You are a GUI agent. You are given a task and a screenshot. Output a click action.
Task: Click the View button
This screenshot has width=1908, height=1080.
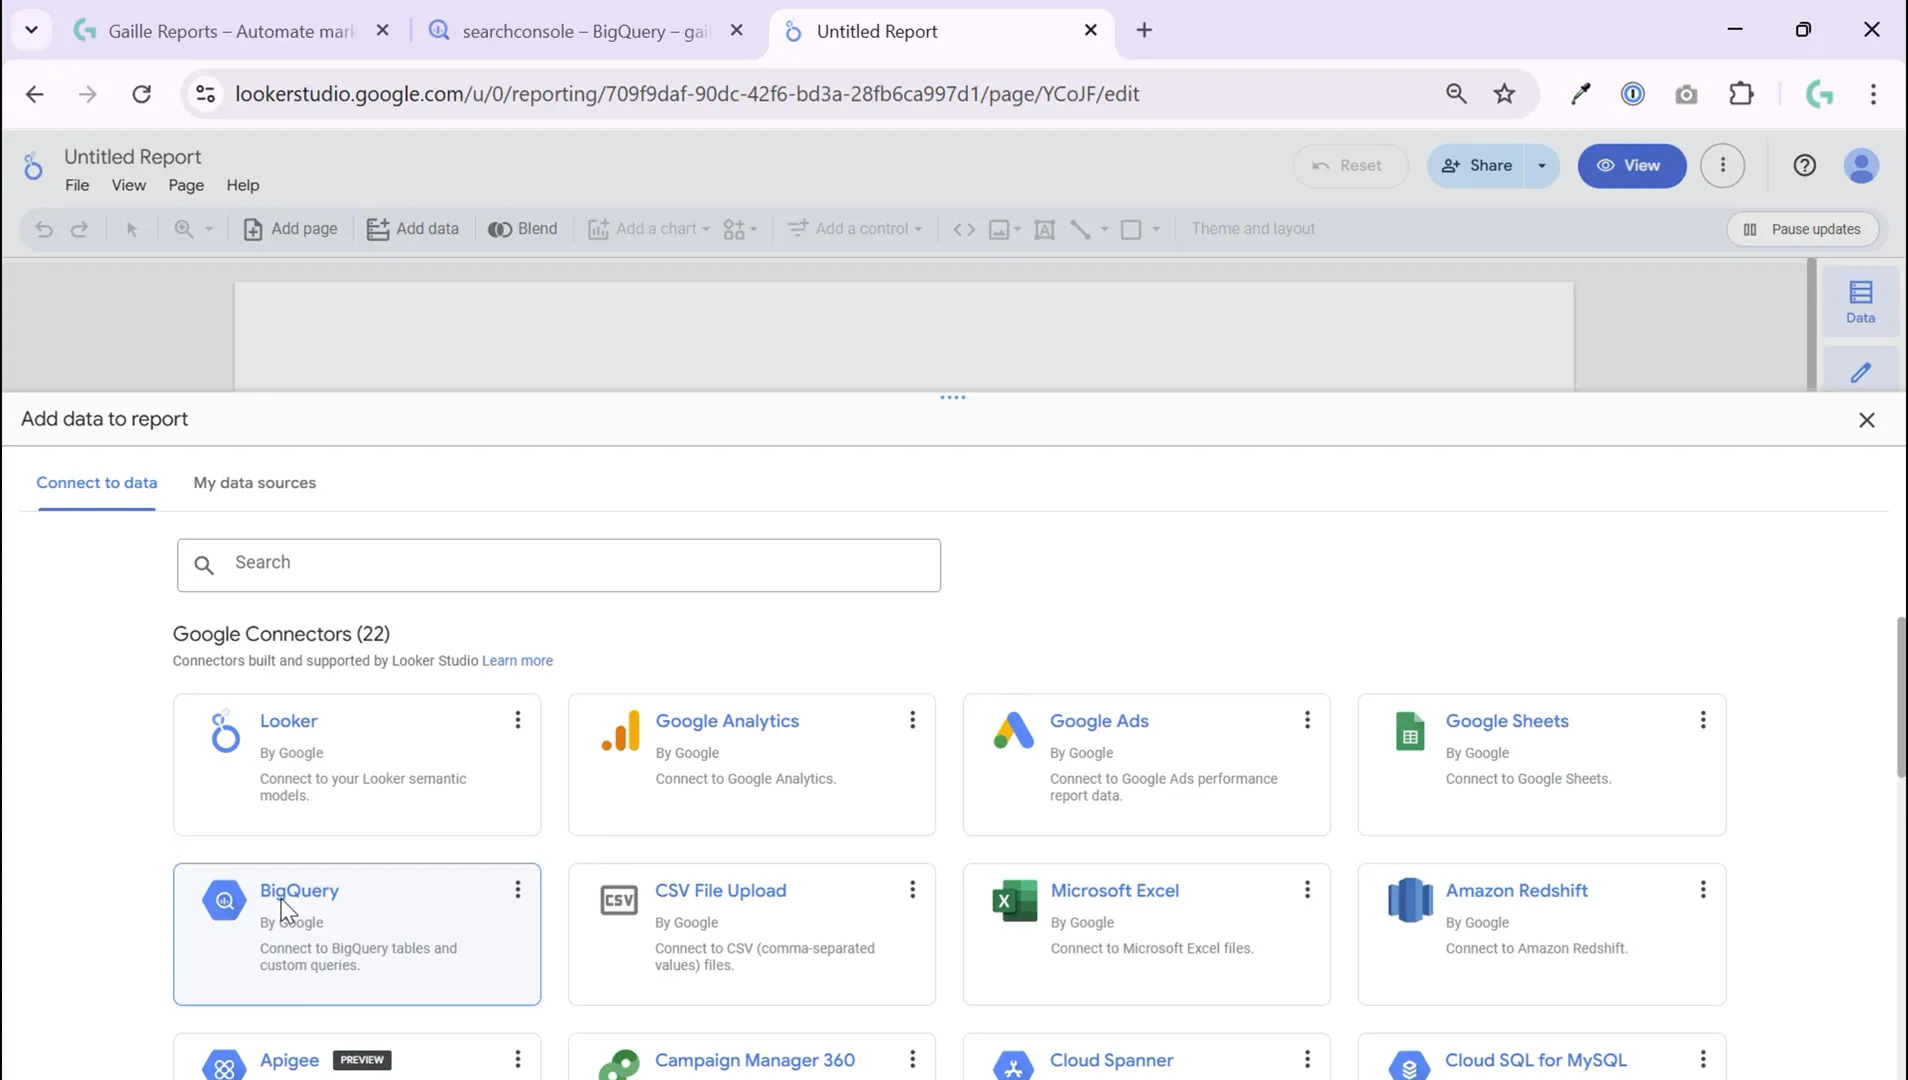tap(1631, 166)
